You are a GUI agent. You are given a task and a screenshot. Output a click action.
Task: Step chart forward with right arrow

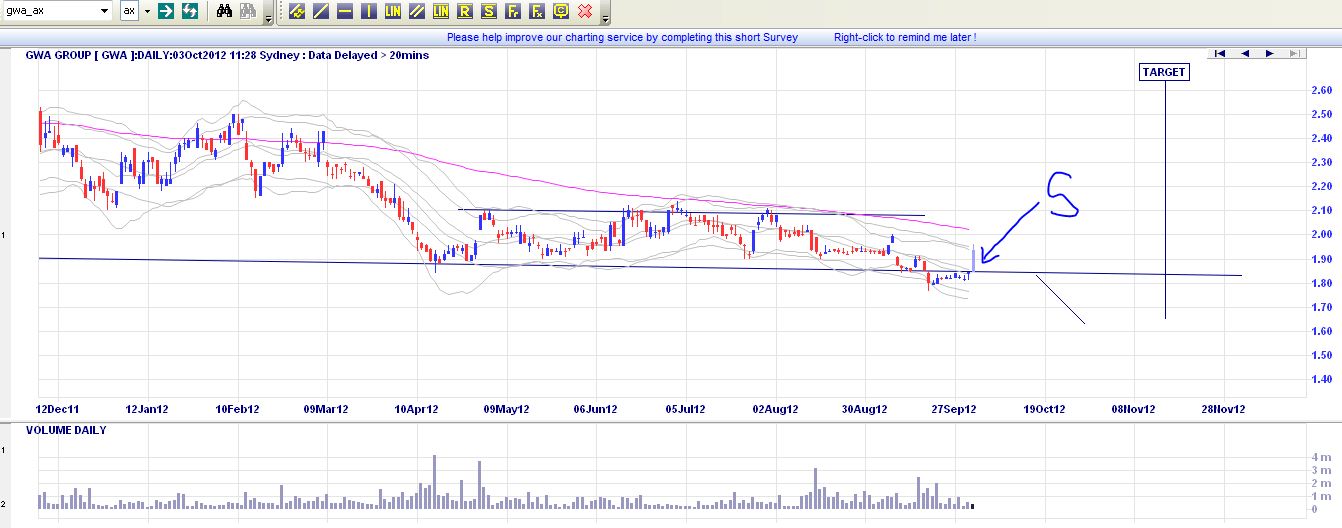[x=1269, y=54]
